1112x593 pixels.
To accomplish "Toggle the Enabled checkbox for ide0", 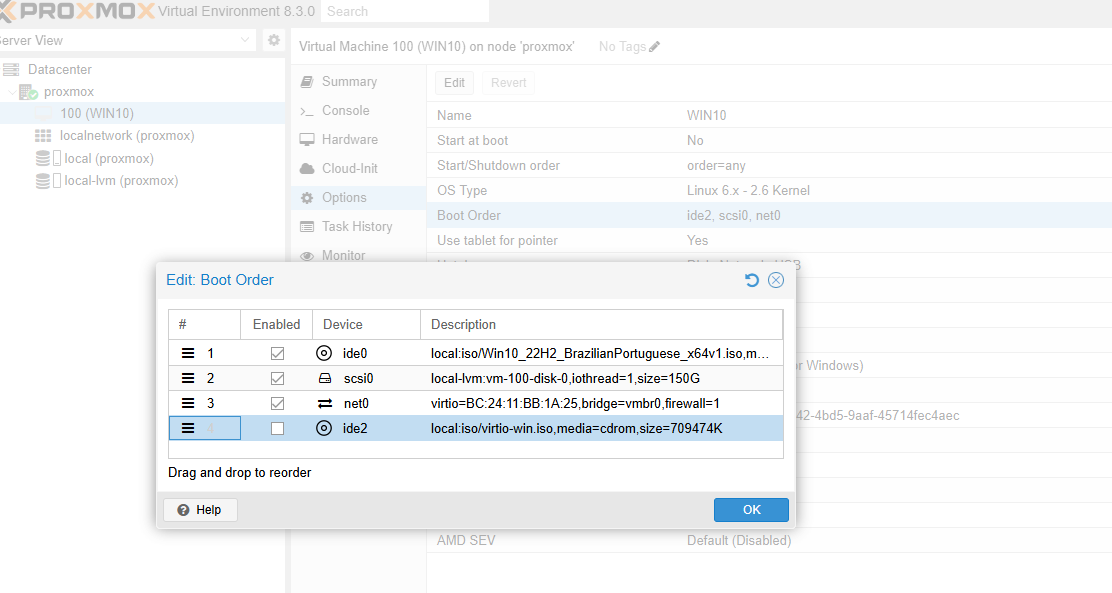I will pos(277,353).
